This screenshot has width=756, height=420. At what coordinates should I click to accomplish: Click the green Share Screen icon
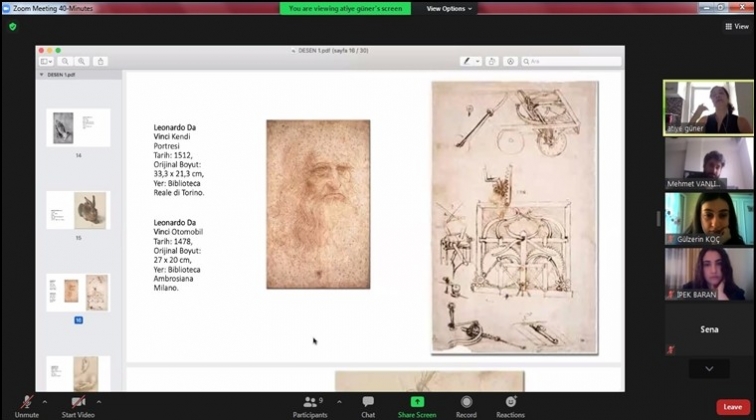(417, 402)
